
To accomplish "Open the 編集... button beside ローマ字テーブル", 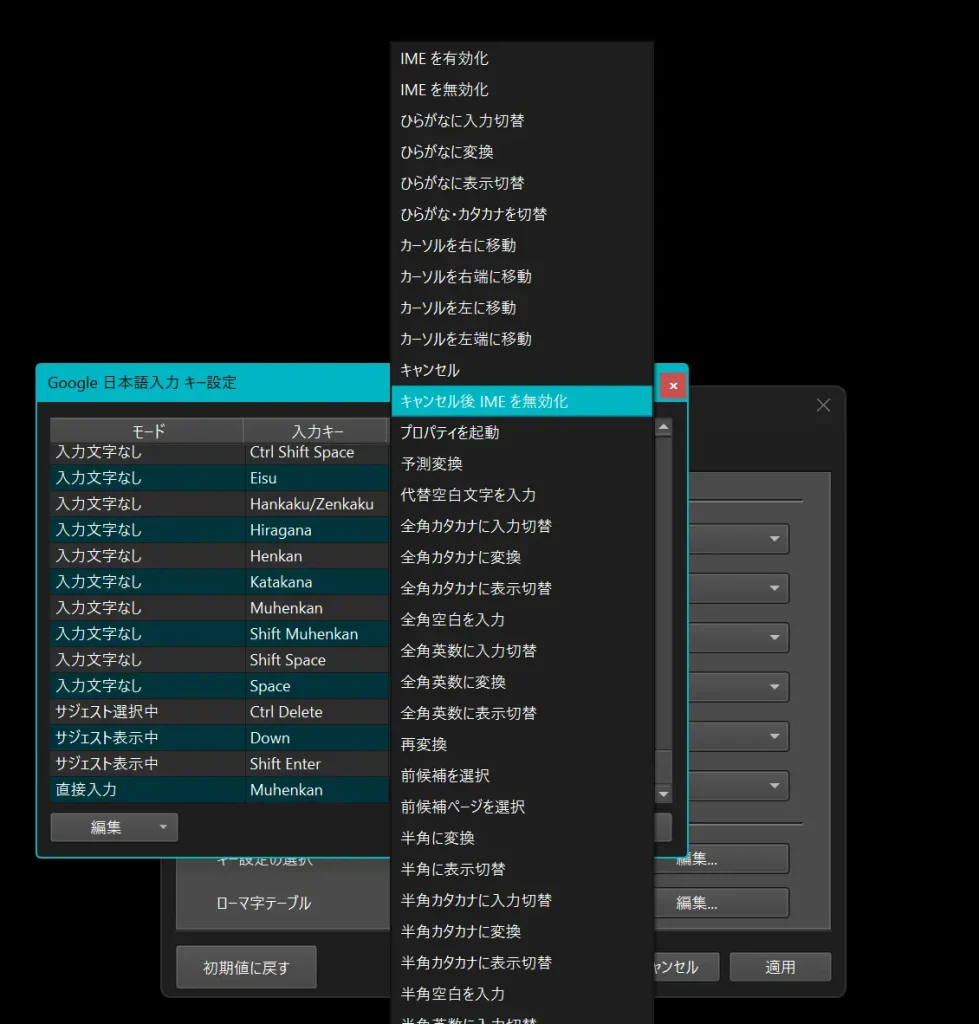I will click(721, 903).
